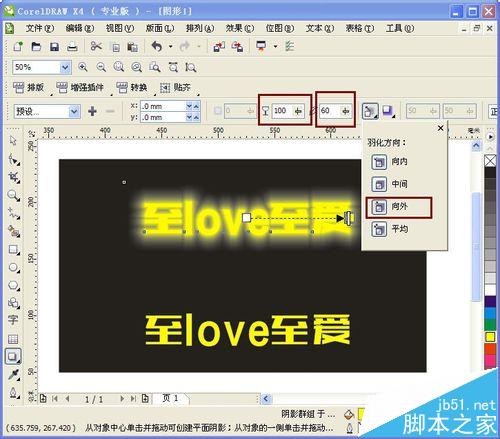Image resolution: width=500 pixels, height=439 pixels.
Task: Select the Ellipse tool in toolbox
Action: [13, 267]
